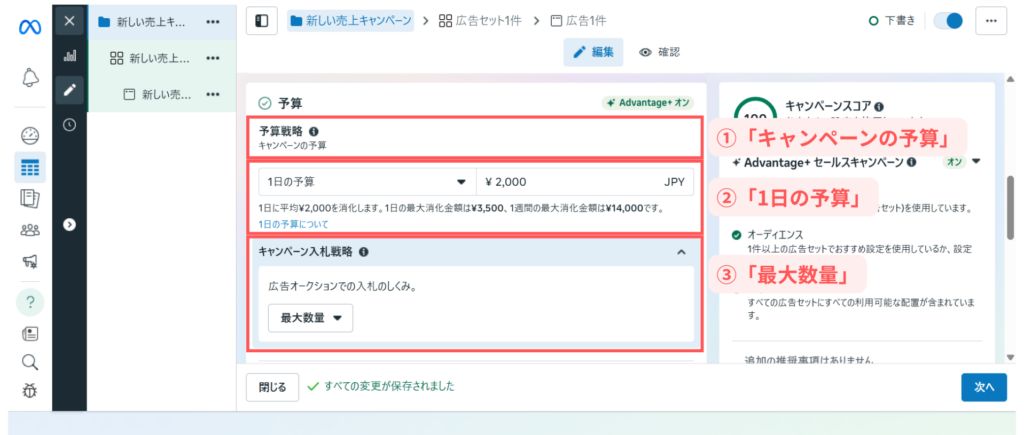This screenshot has width=1024, height=435.
Task: Select ad set 新しい売上... in the tree
Action: click(150, 58)
